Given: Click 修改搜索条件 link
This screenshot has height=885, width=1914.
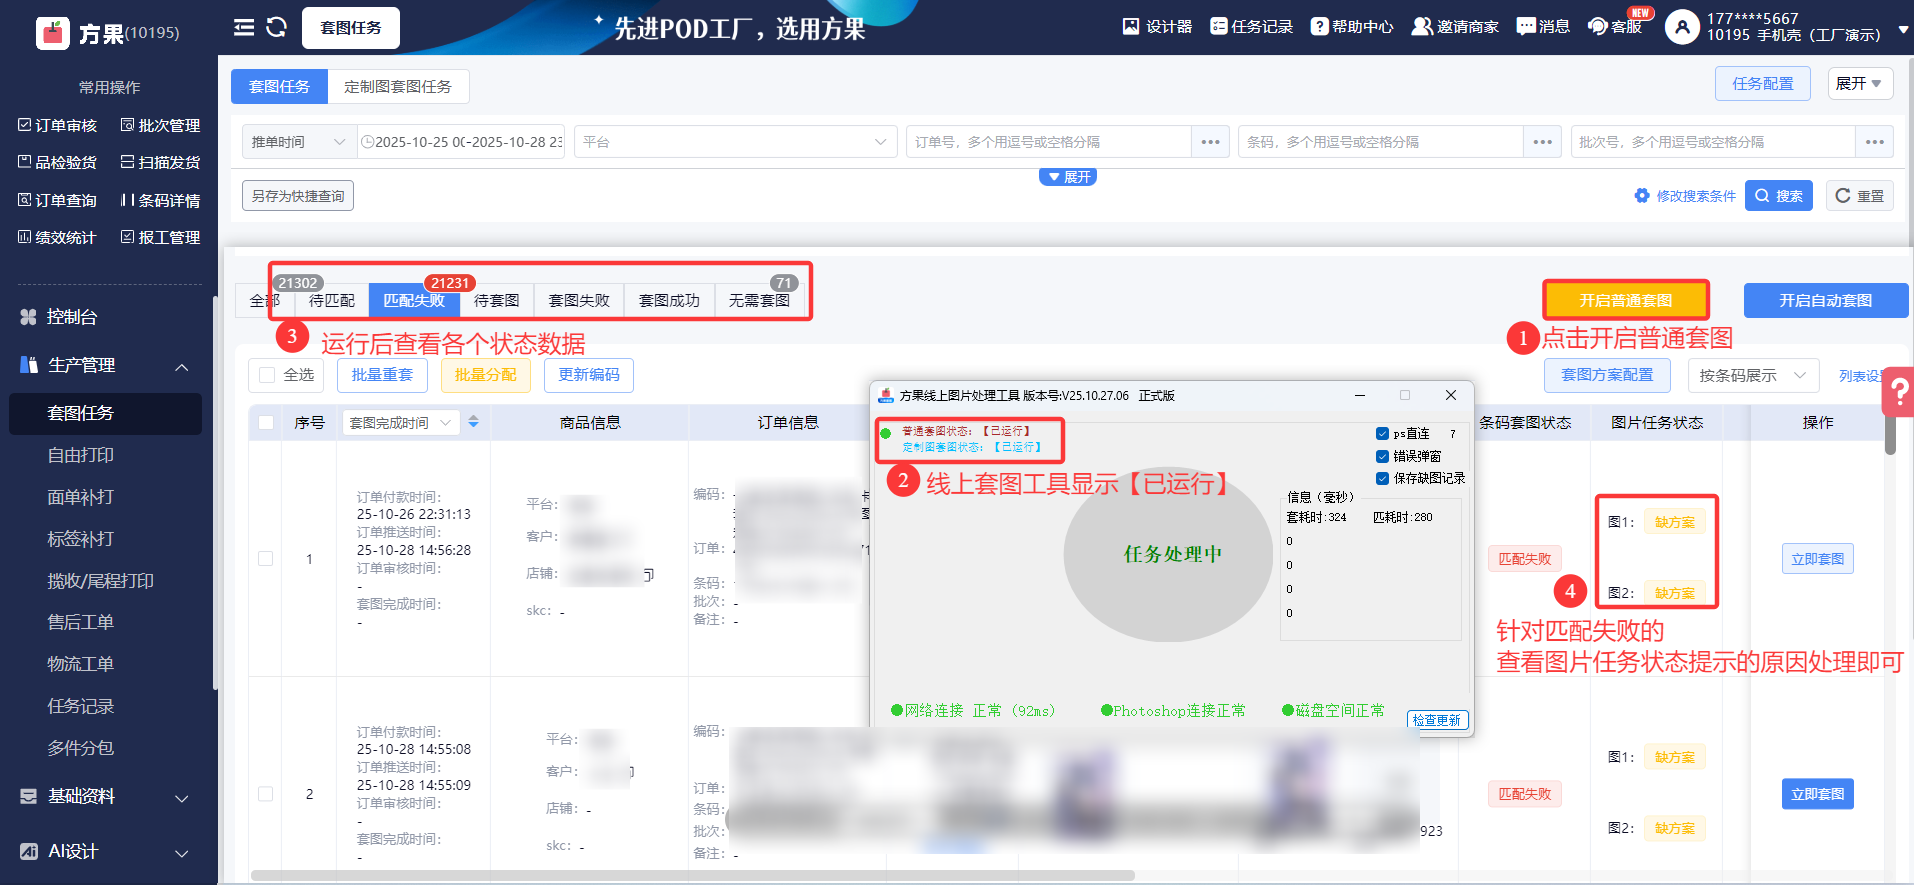Looking at the screenshot, I should (1685, 196).
